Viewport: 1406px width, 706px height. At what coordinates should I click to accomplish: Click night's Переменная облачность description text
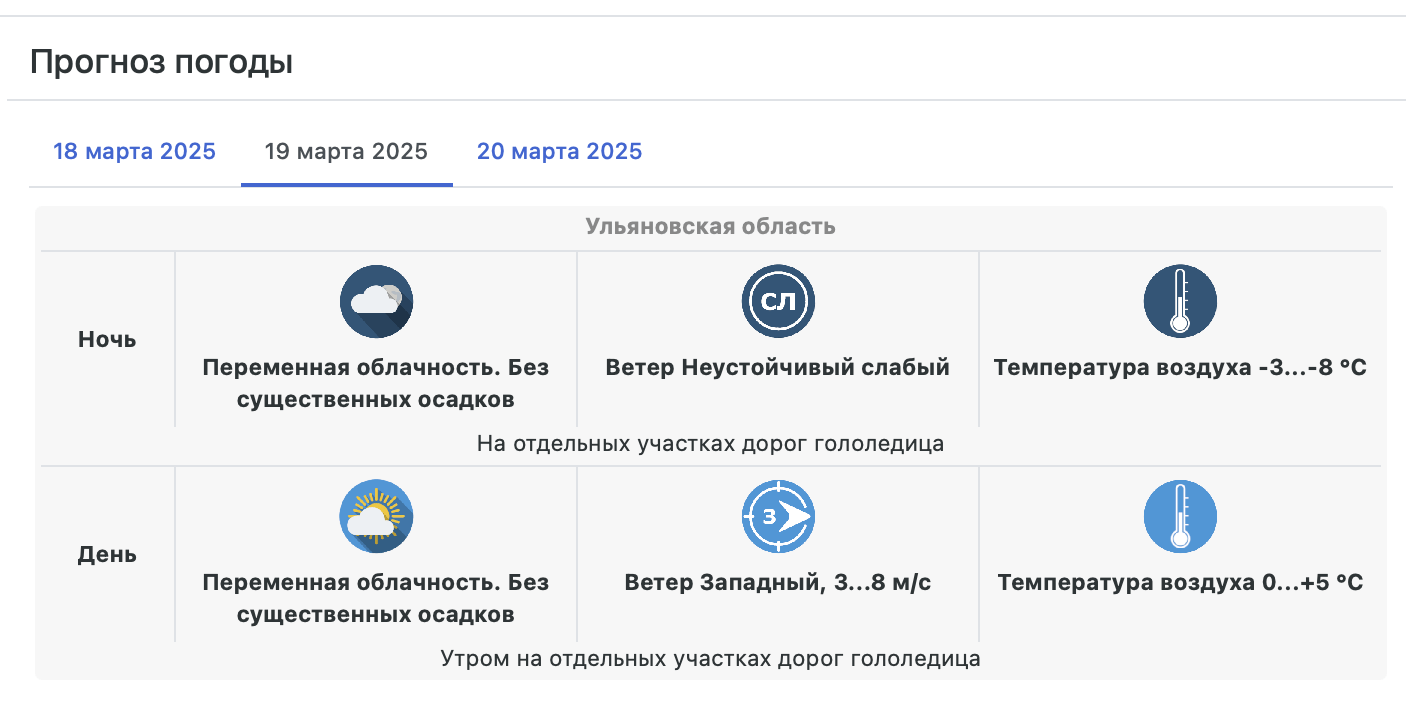(376, 383)
